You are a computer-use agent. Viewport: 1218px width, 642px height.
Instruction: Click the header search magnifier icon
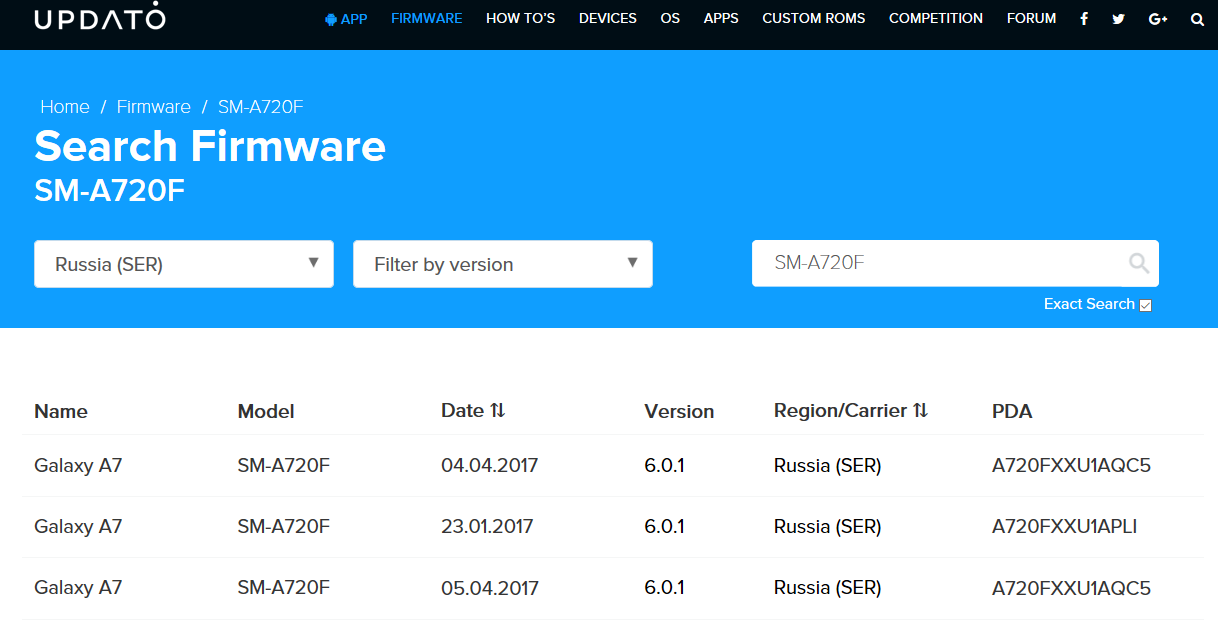click(1197, 19)
